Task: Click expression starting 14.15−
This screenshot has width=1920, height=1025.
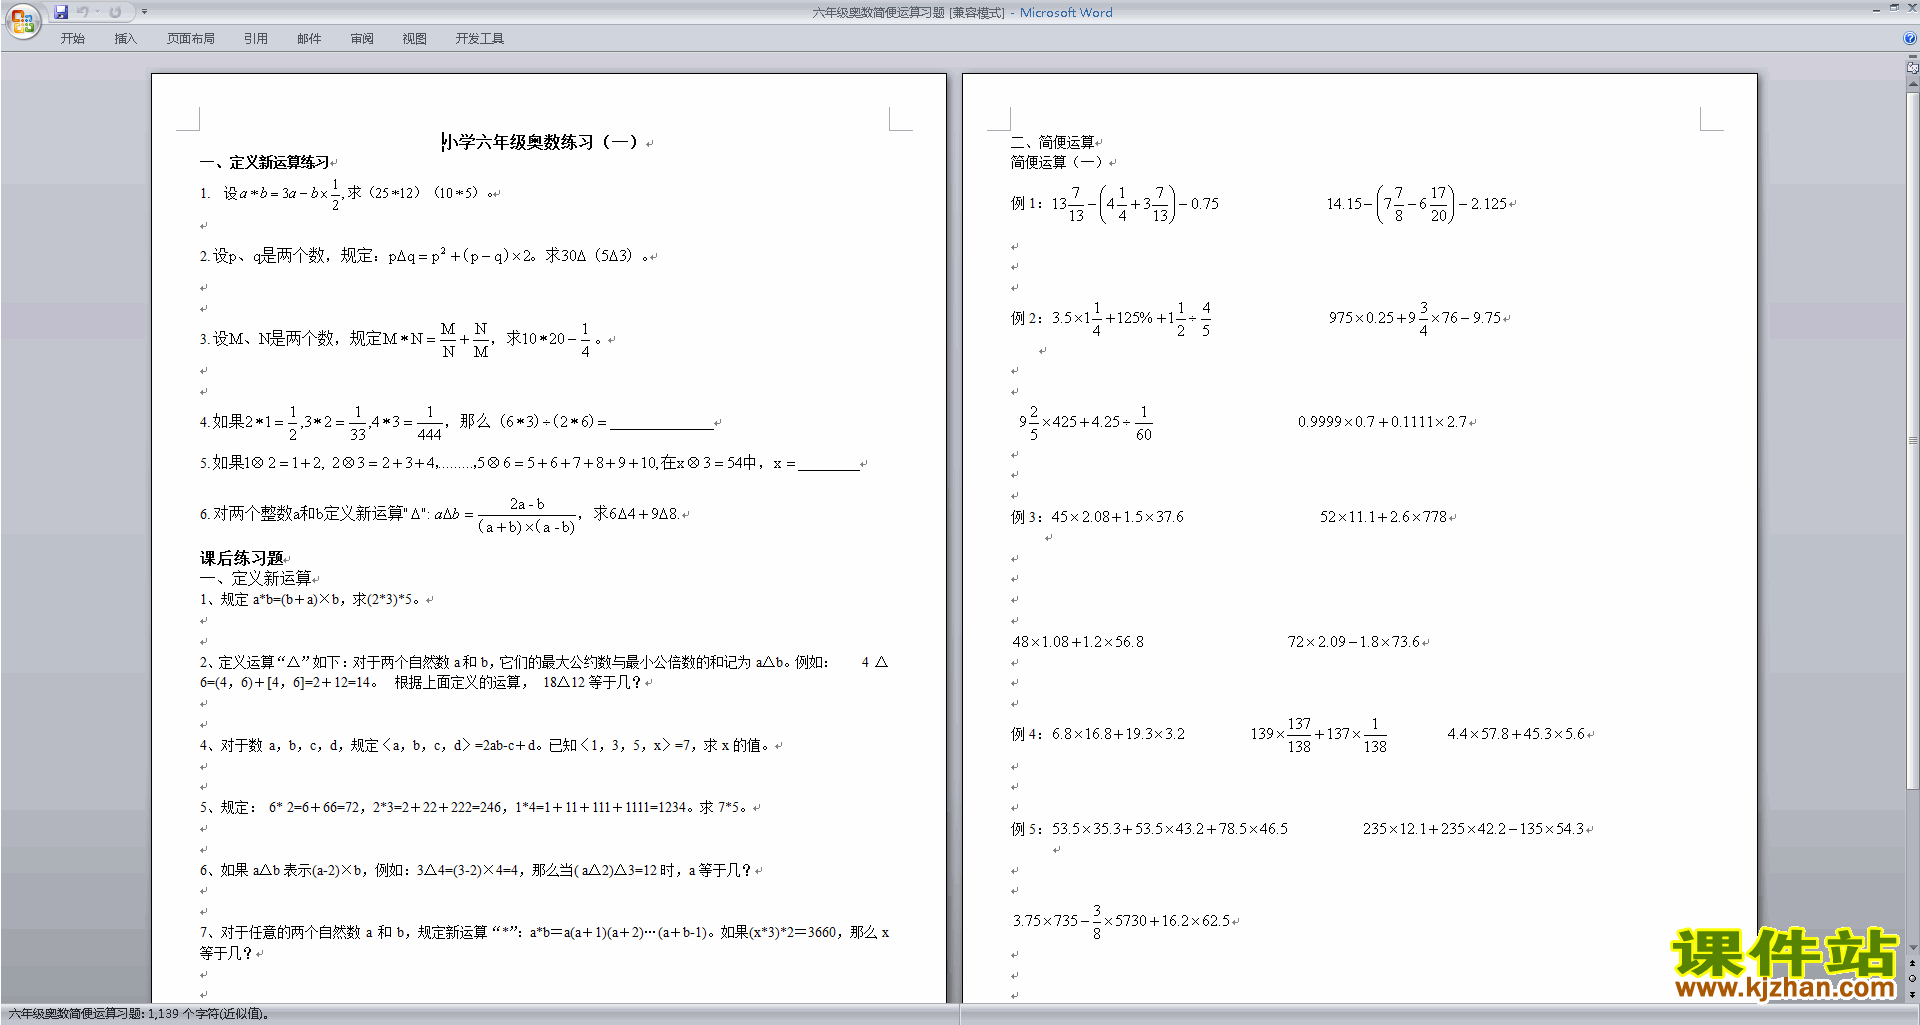Action: pyautogui.click(x=1417, y=204)
